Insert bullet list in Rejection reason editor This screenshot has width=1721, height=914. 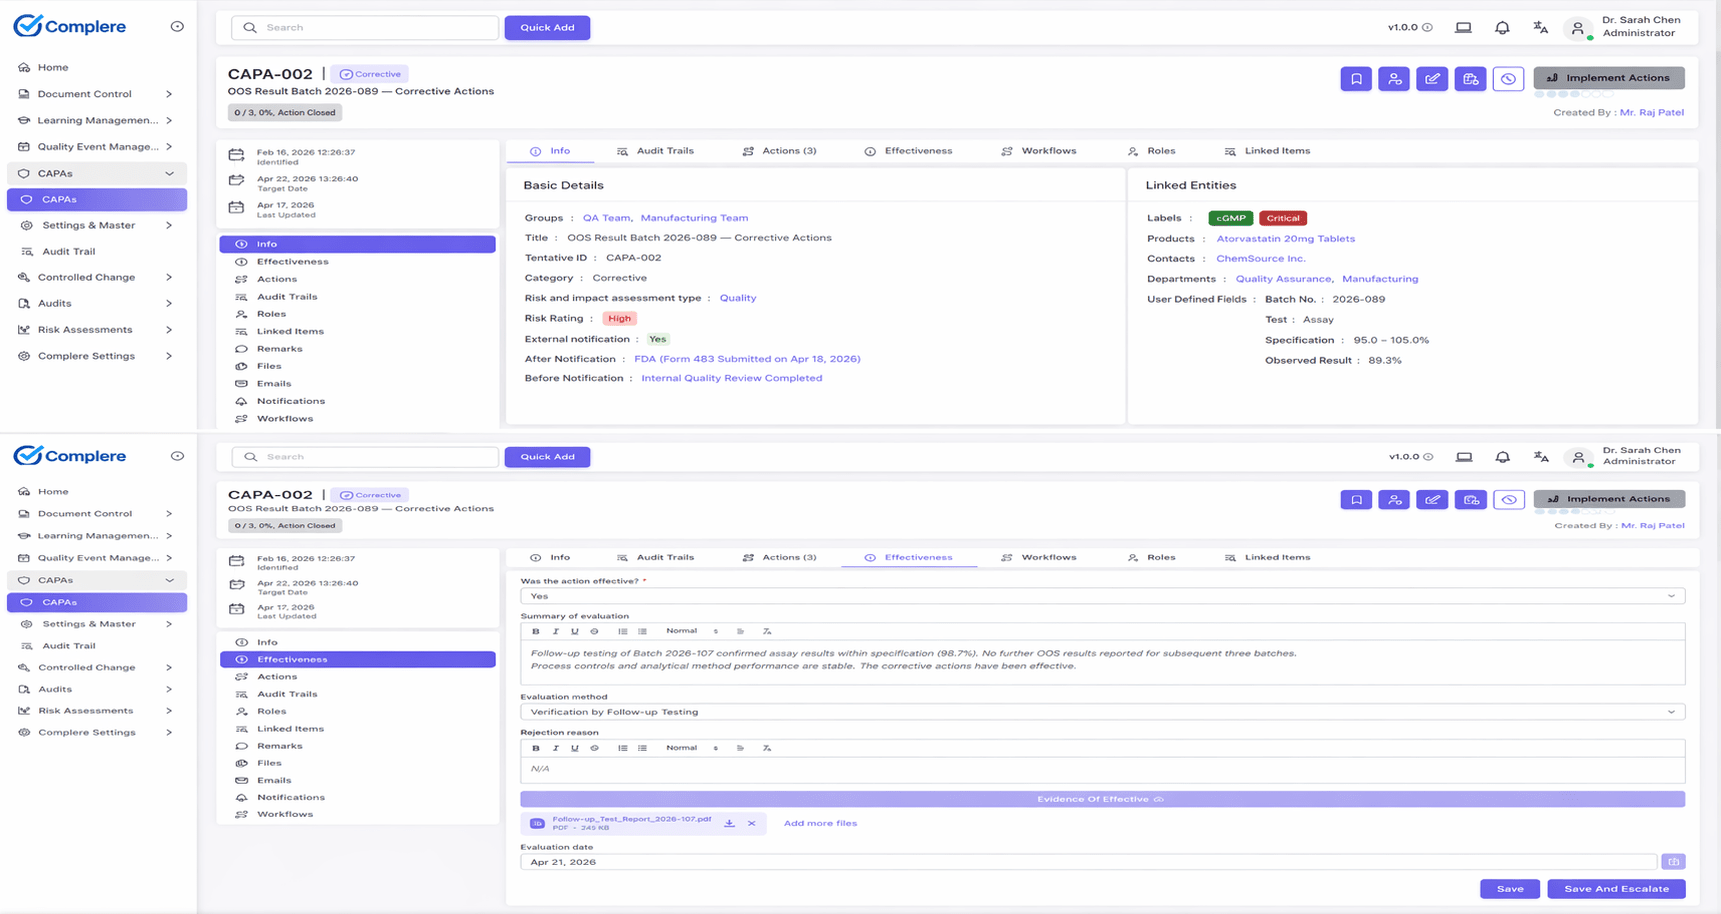(642, 748)
